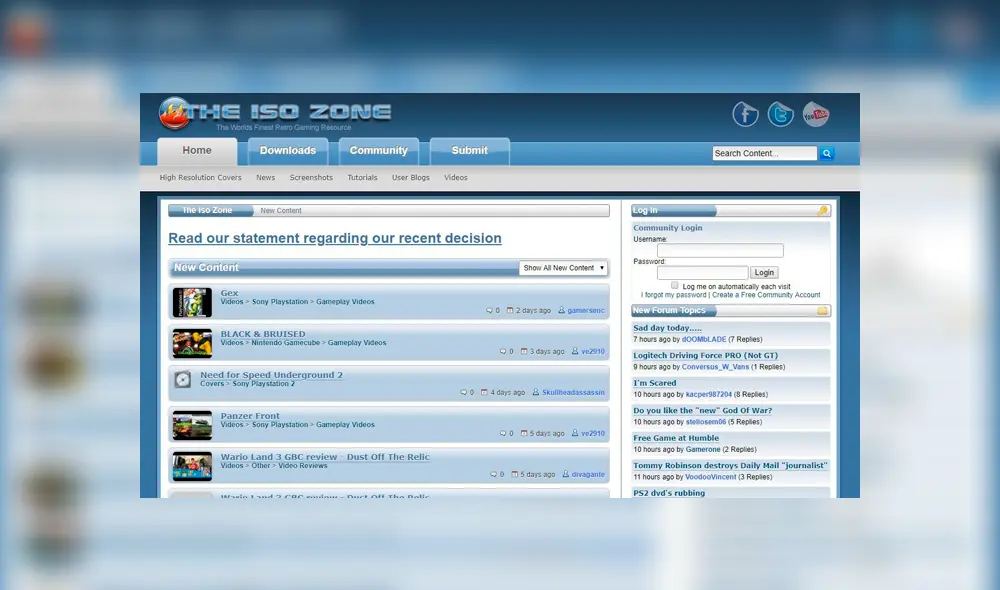Viewport: 1000px width, 590px height.
Task: Switch to the Downloads tab
Action: click(x=287, y=151)
